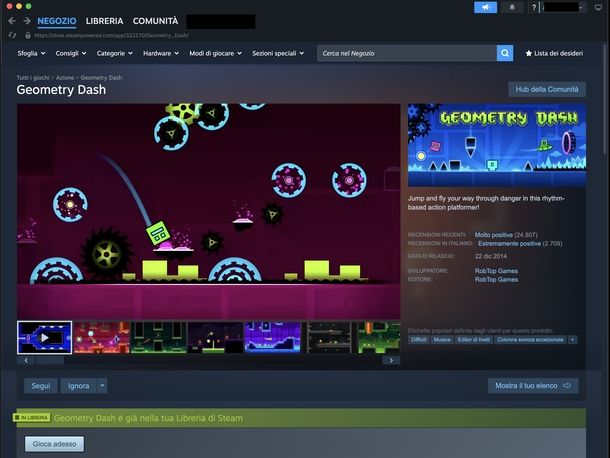Viewport: 610px width, 458px height.
Task: Open Estremamente positive Italian reviews
Action: pyautogui.click(x=509, y=244)
